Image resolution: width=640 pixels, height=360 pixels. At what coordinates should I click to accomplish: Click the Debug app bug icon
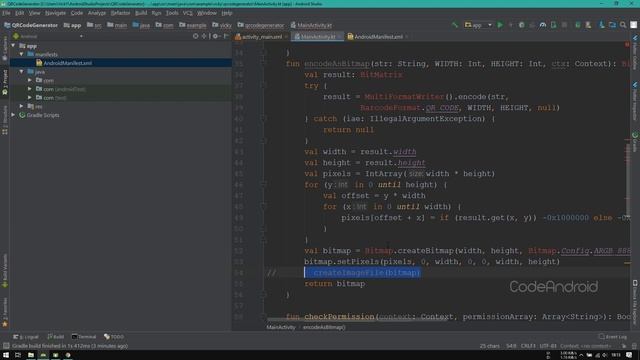[x=521, y=25]
